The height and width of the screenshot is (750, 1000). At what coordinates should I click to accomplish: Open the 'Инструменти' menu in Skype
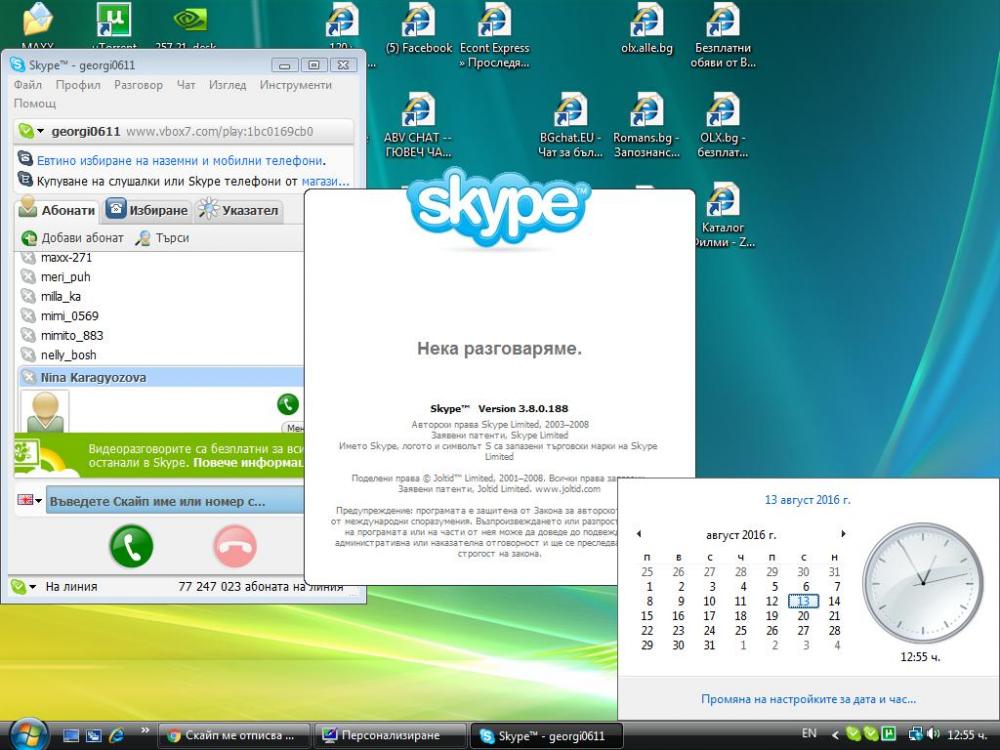point(295,85)
